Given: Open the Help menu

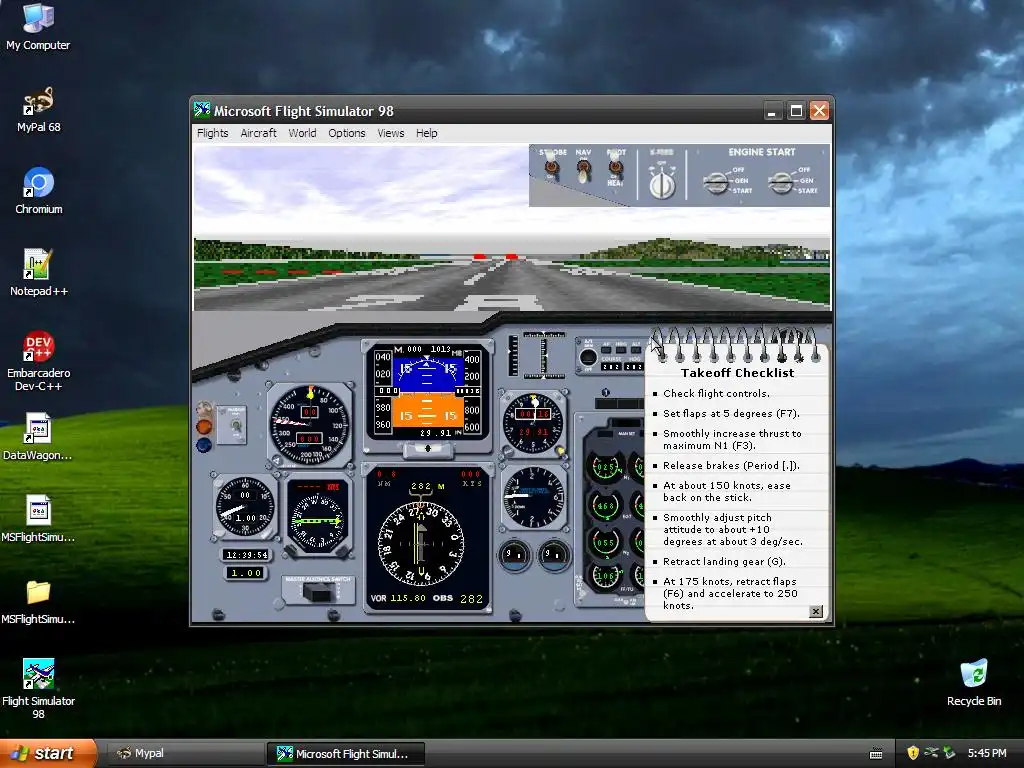Looking at the screenshot, I should [426, 133].
